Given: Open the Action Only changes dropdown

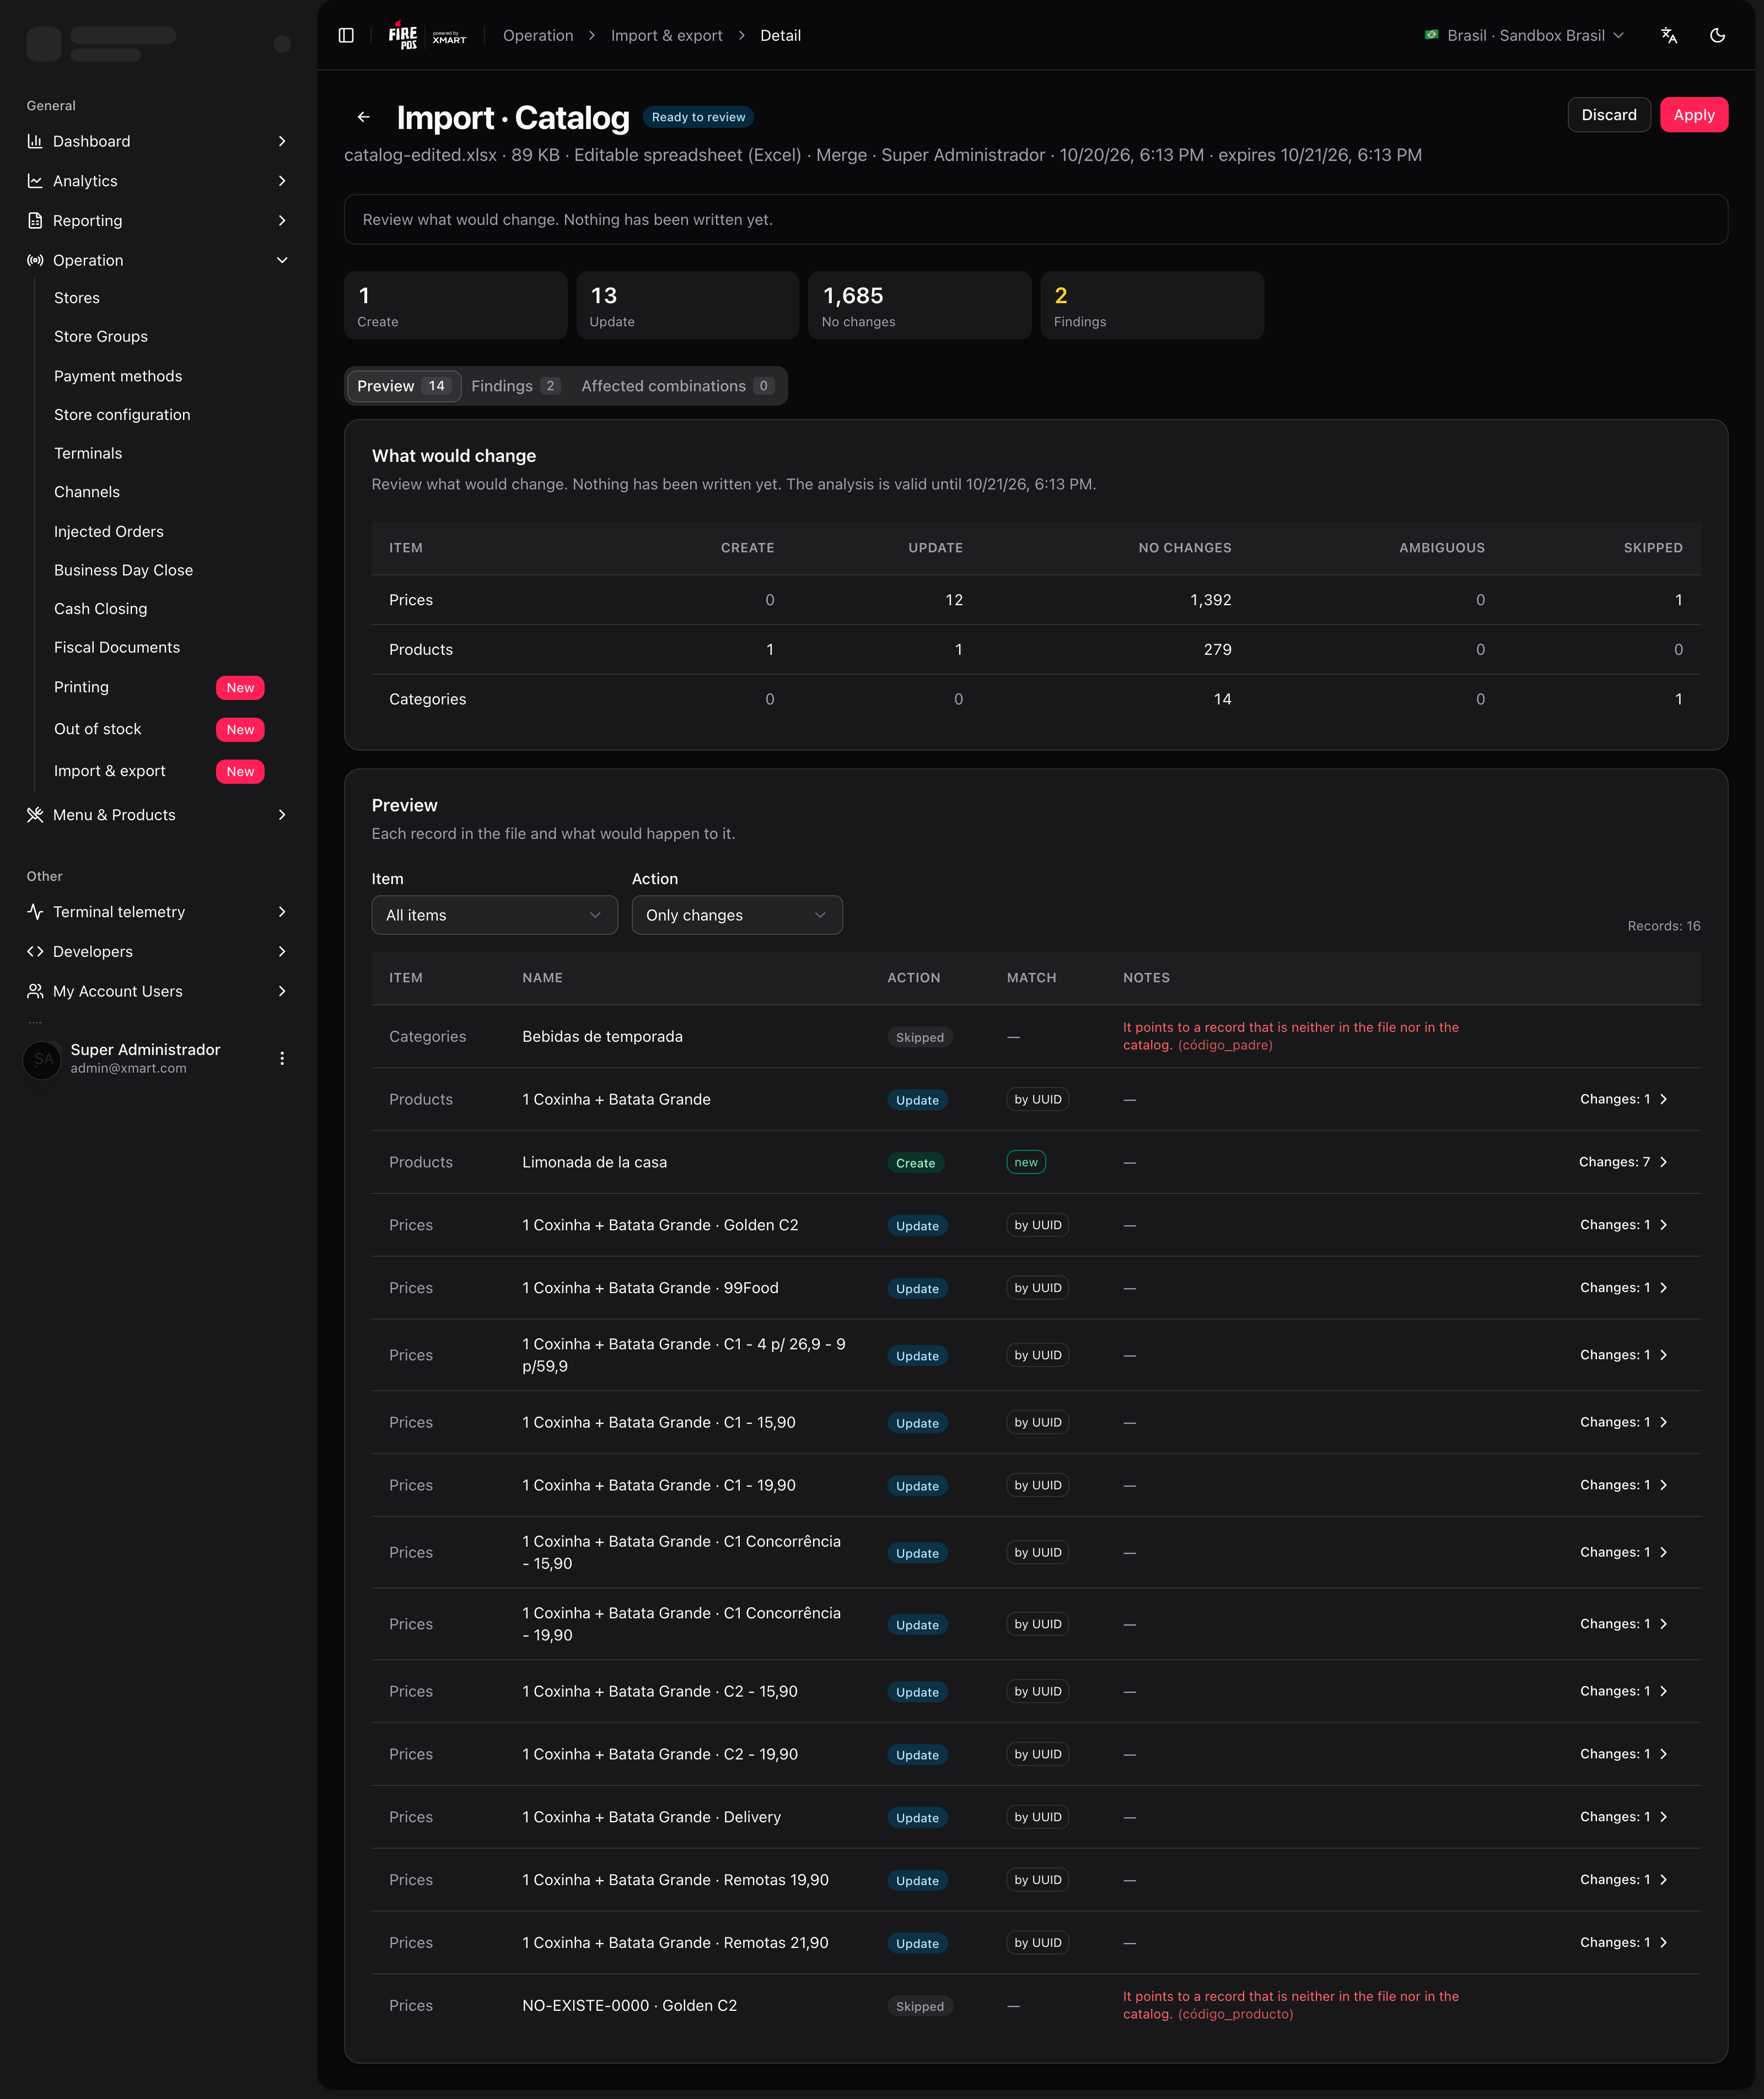Looking at the screenshot, I should (x=737, y=915).
